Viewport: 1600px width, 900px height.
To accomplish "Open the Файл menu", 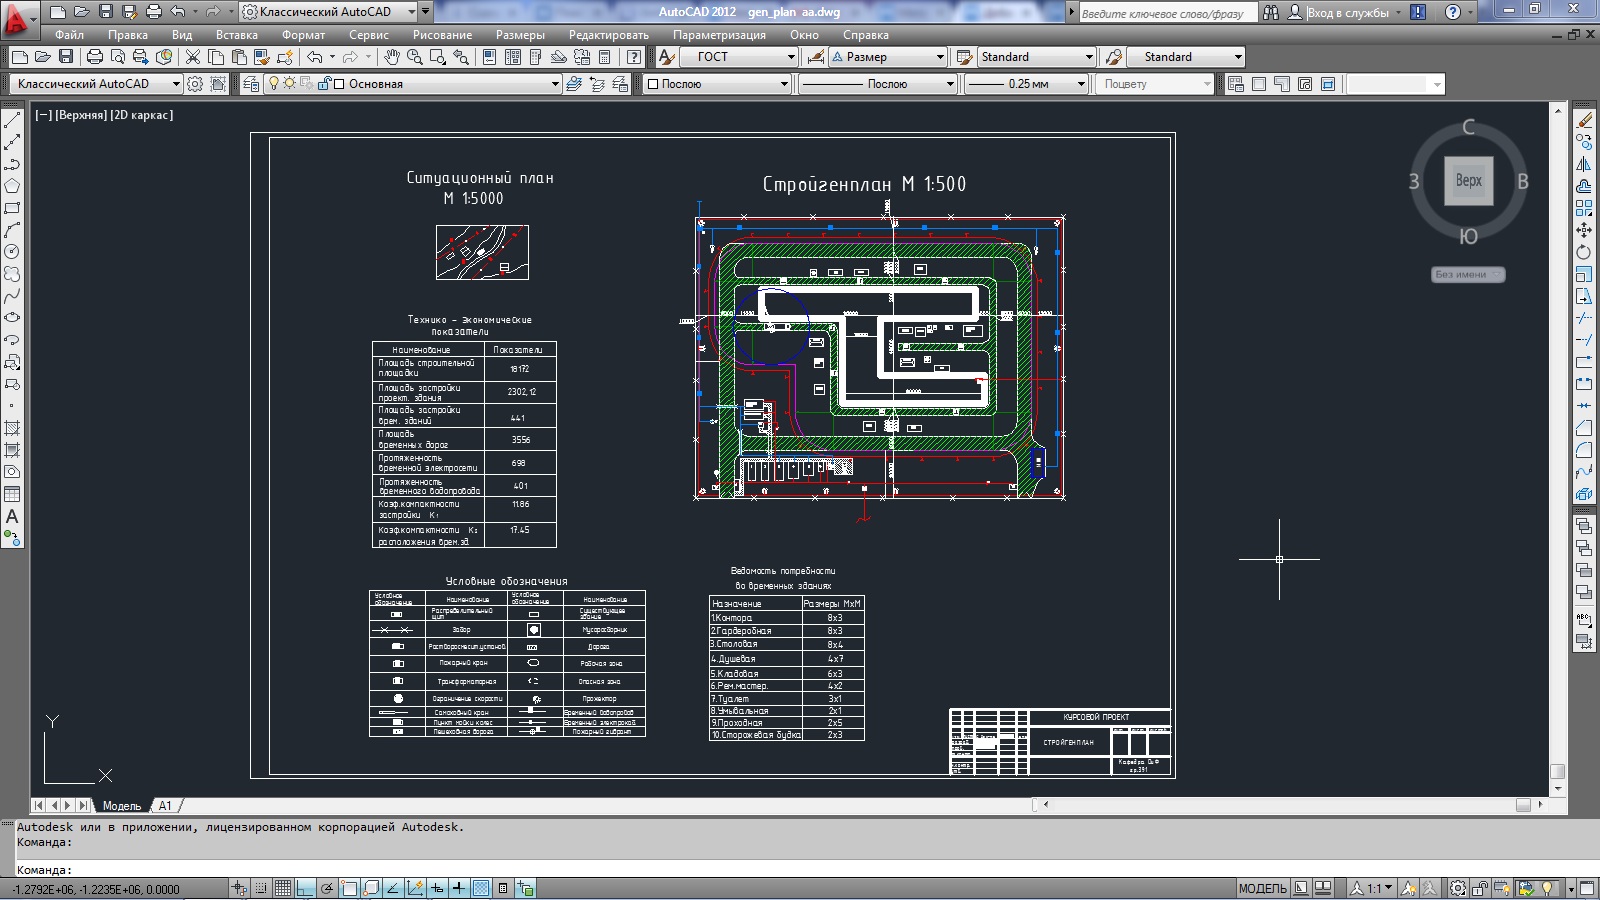I will [x=69, y=34].
